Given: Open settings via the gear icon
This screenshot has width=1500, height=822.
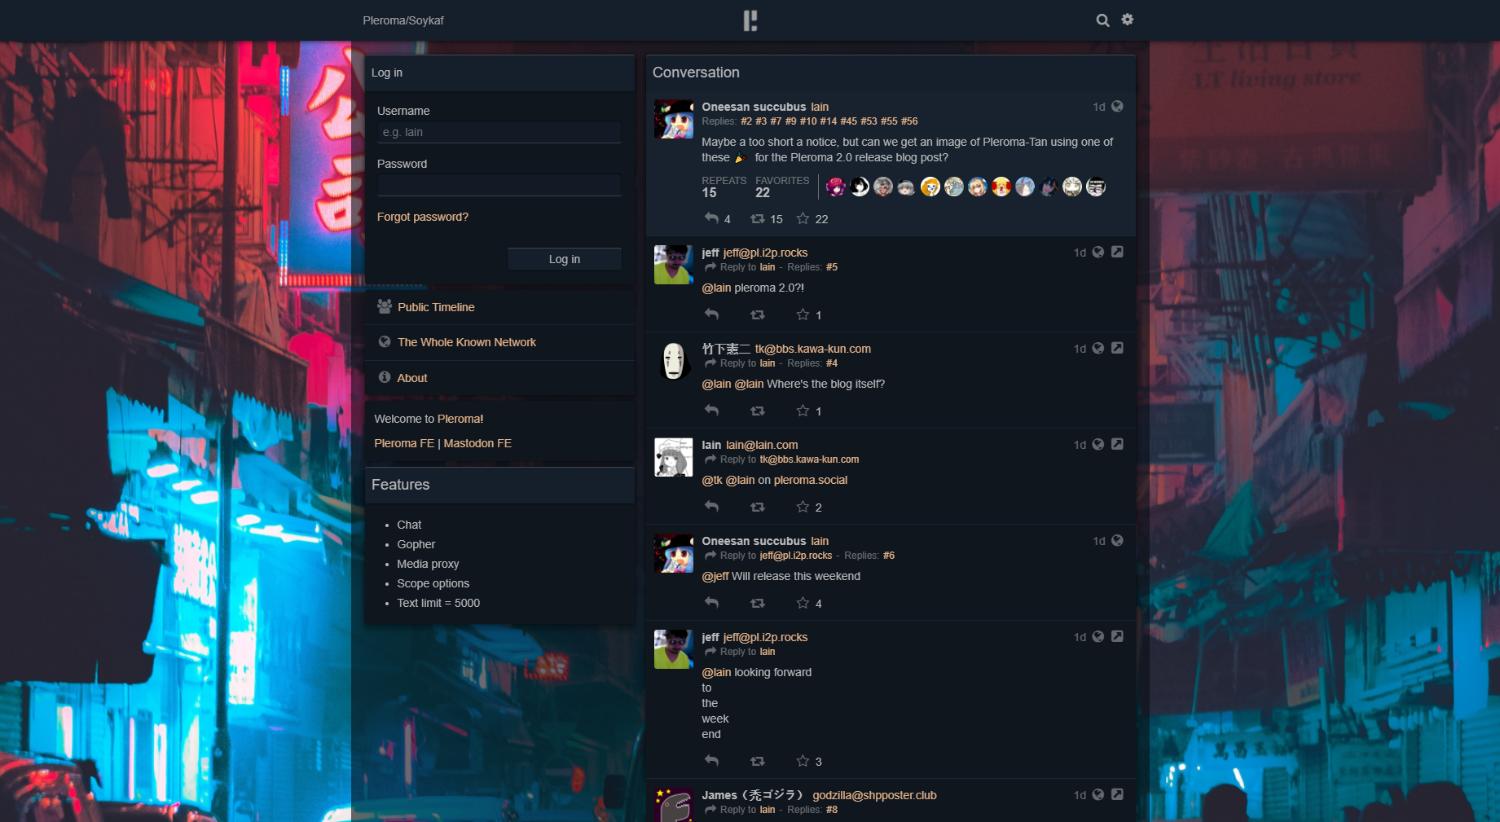Looking at the screenshot, I should (1128, 19).
